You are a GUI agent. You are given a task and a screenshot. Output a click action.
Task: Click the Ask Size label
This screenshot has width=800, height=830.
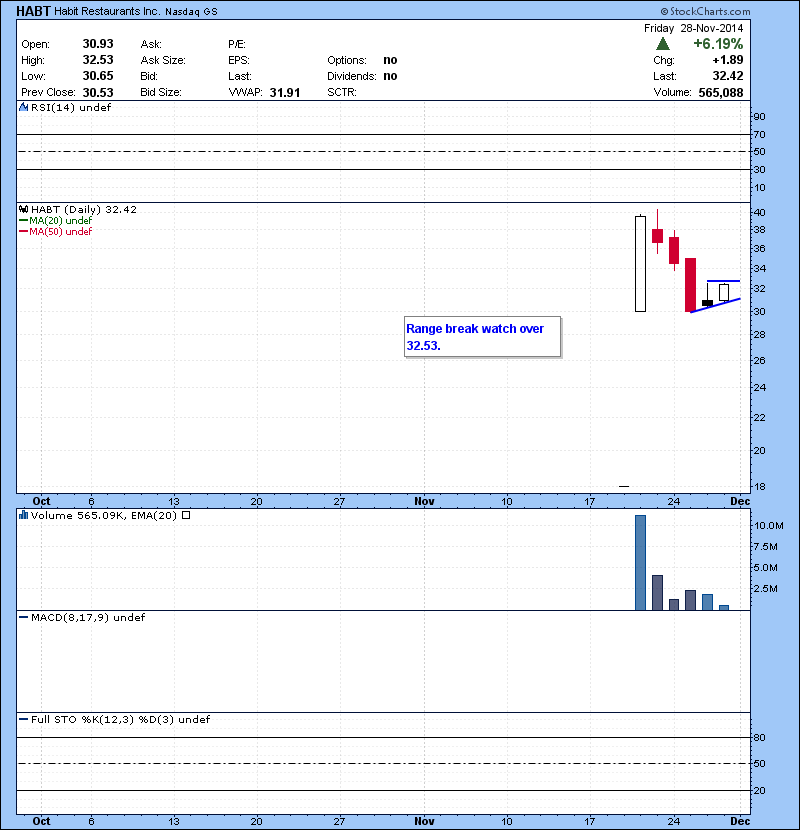(163, 60)
